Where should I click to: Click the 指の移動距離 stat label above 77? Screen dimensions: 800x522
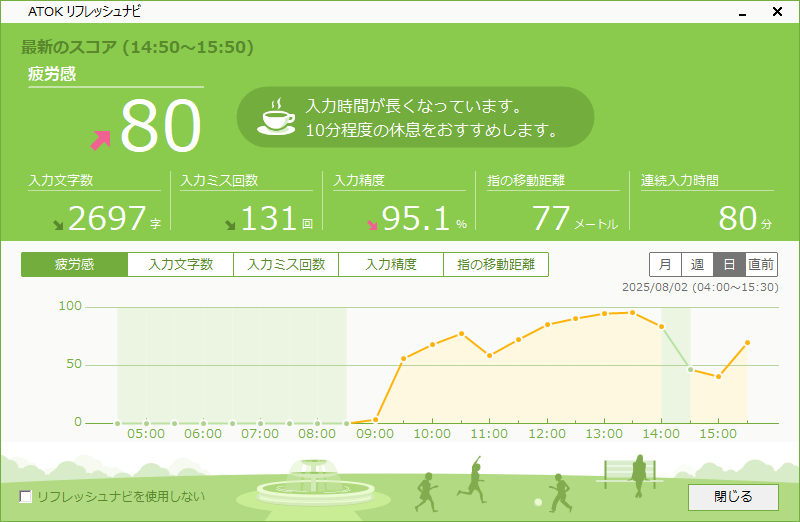coord(526,181)
